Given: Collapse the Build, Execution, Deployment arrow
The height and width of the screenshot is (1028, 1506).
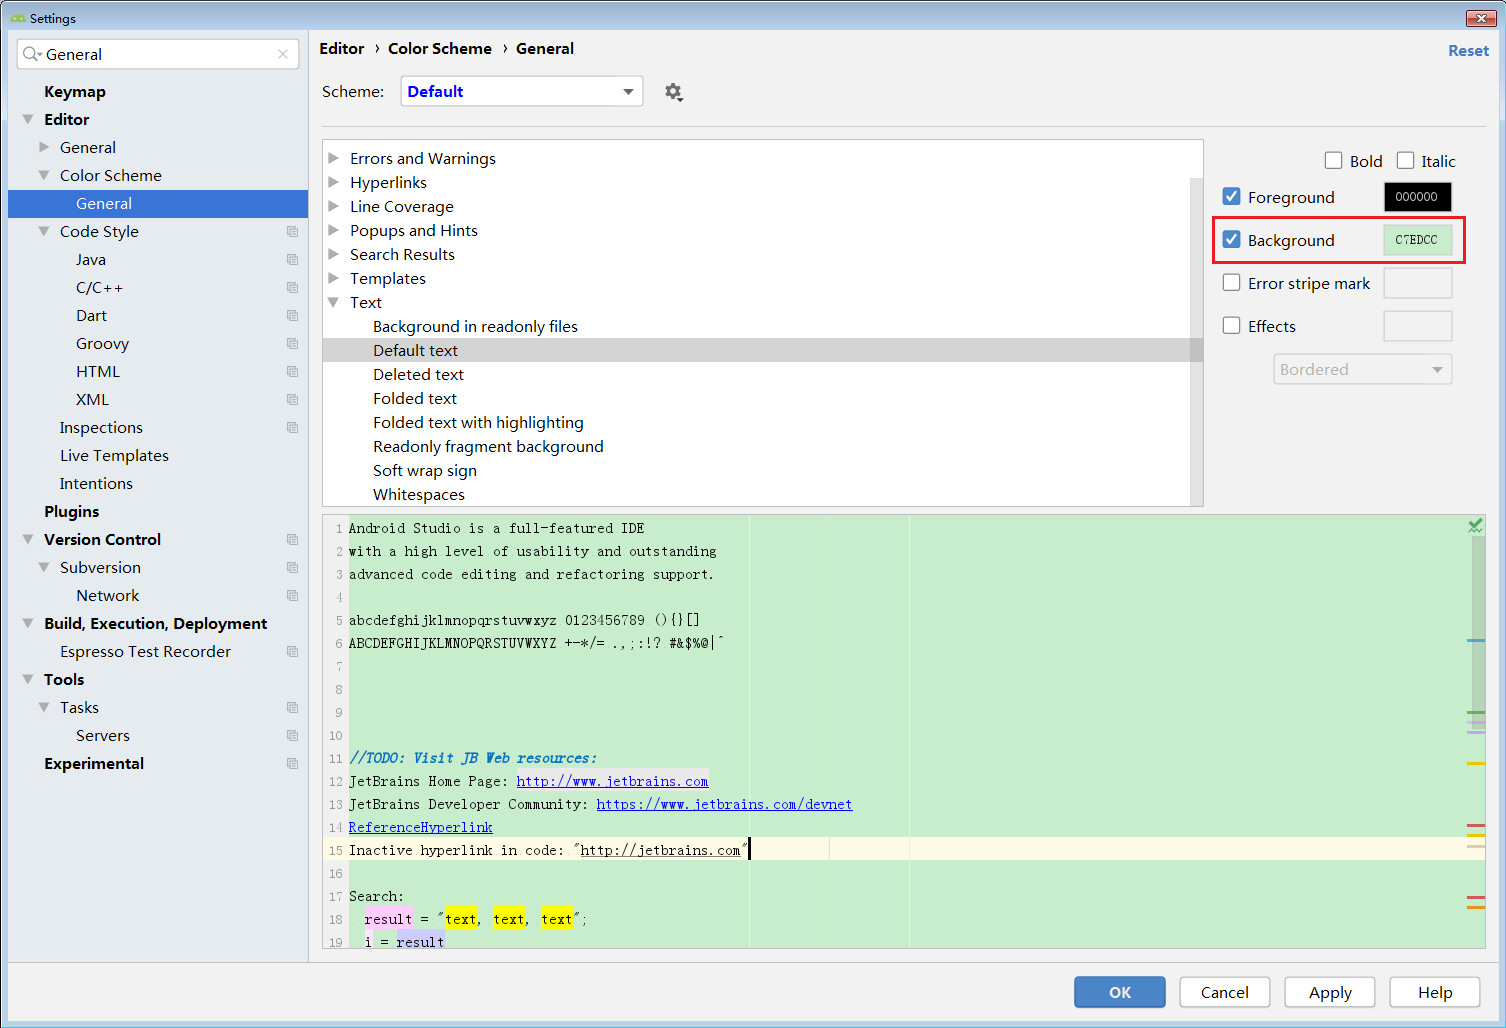Looking at the screenshot, I should click(28, 623).
